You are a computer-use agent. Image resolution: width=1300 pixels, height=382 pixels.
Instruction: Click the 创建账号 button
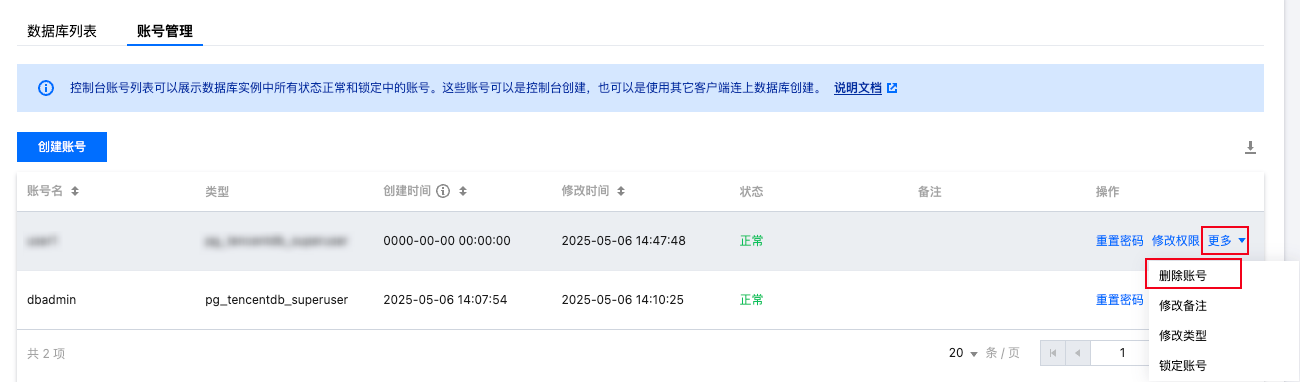(62, 147)
